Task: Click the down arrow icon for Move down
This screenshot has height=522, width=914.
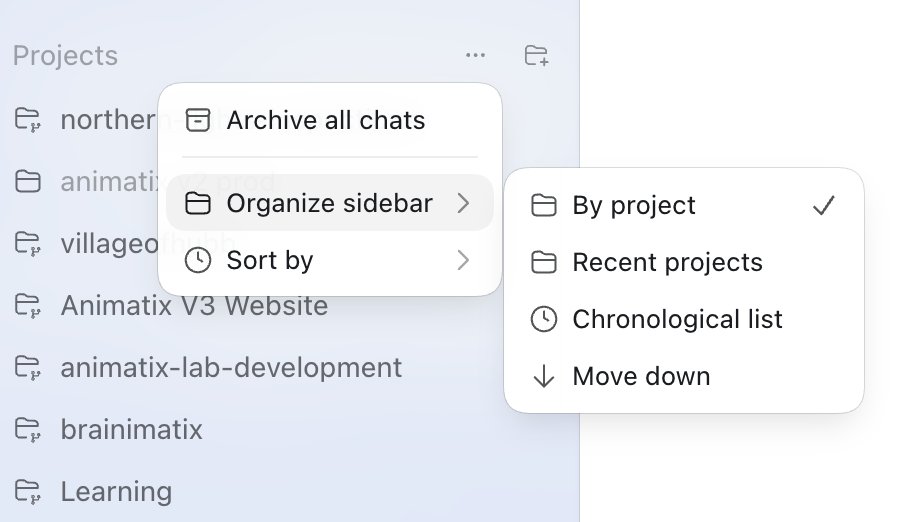Action: [544, 376]
